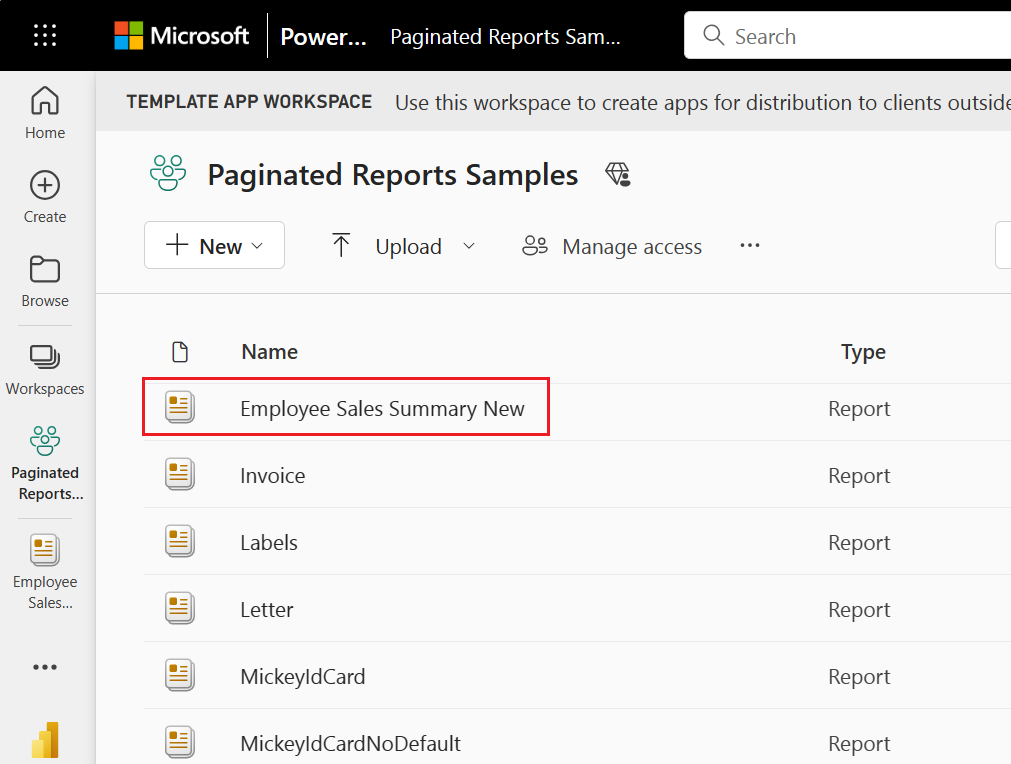Open Manage access
Viewport: 1011px width, 764px height.
[x=612, y=246]
